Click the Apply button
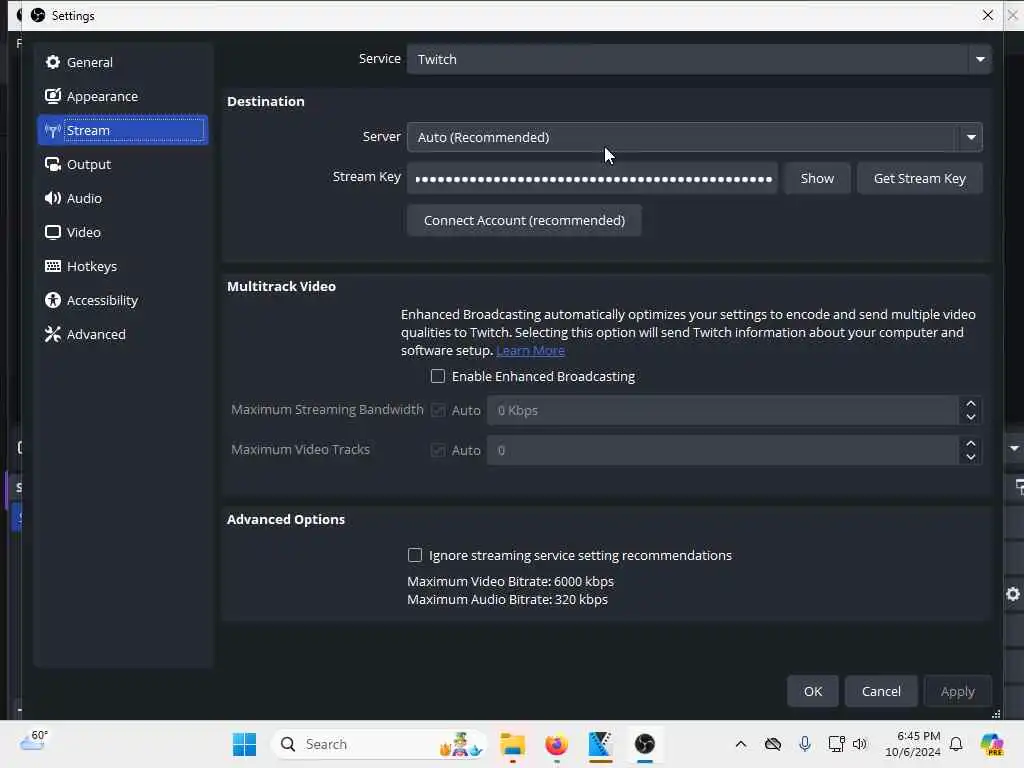1024x768 pixels. [957, 691]
